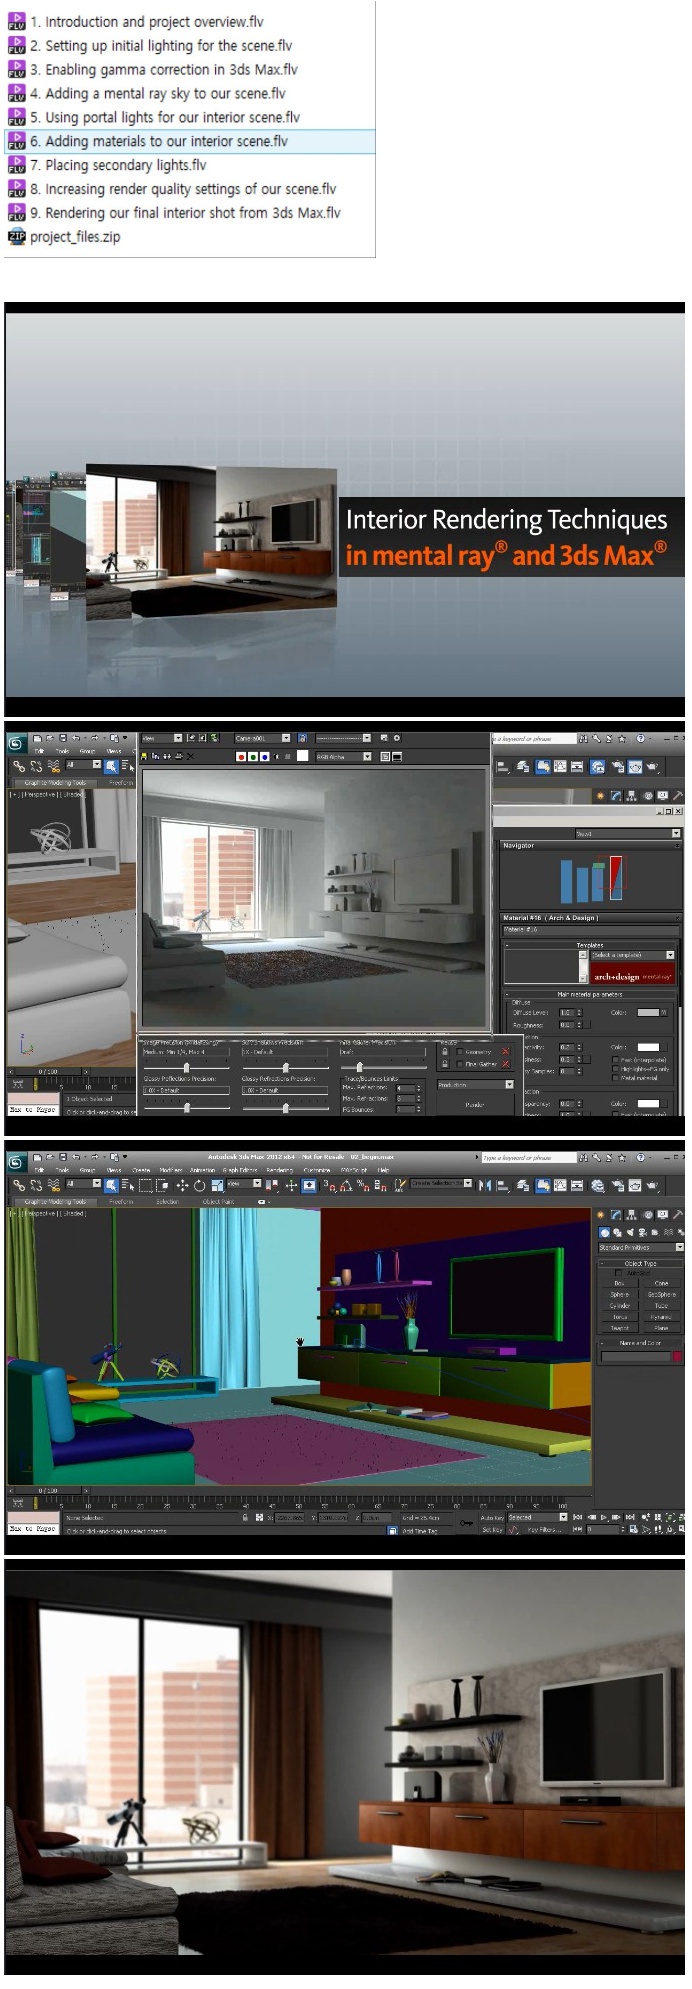Viewport: 692px width, 1989px height.
Task: Open the Rendering menu
Action: click(x=279, y=1169)
